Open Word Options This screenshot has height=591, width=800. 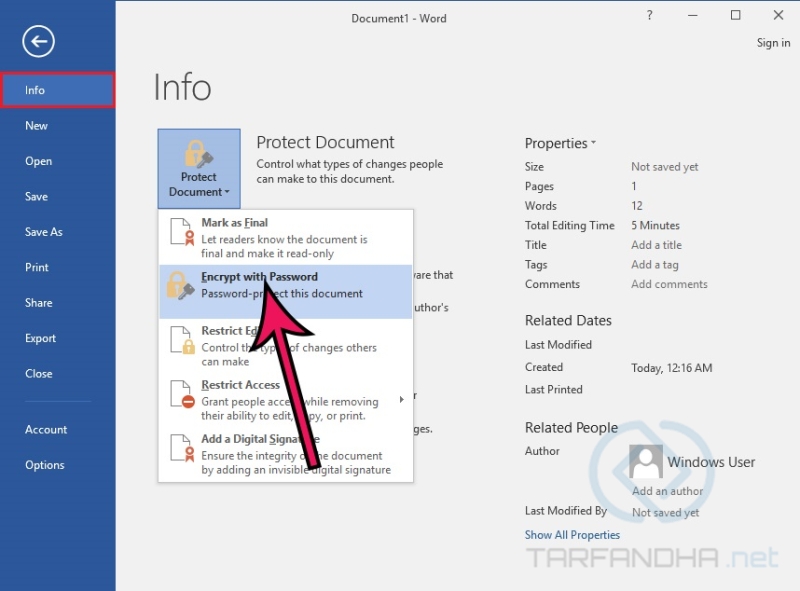[58, 465]
